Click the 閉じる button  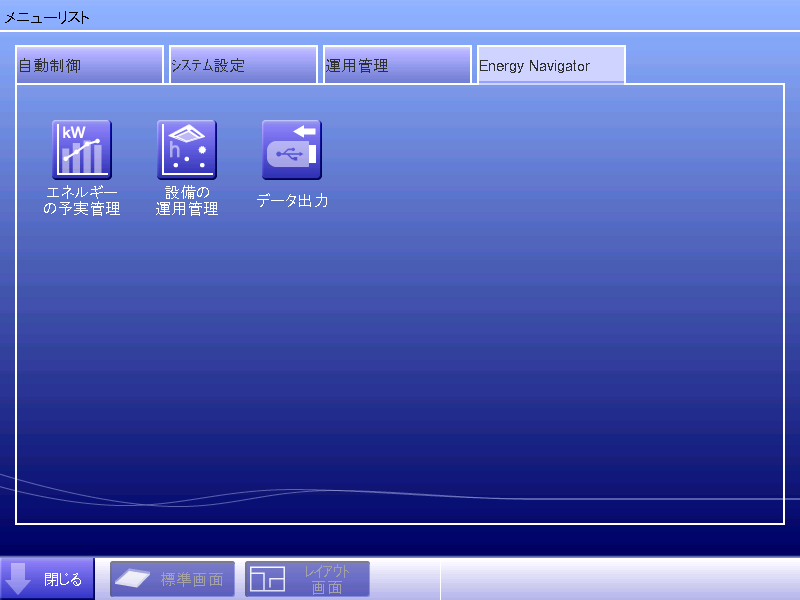47,579
